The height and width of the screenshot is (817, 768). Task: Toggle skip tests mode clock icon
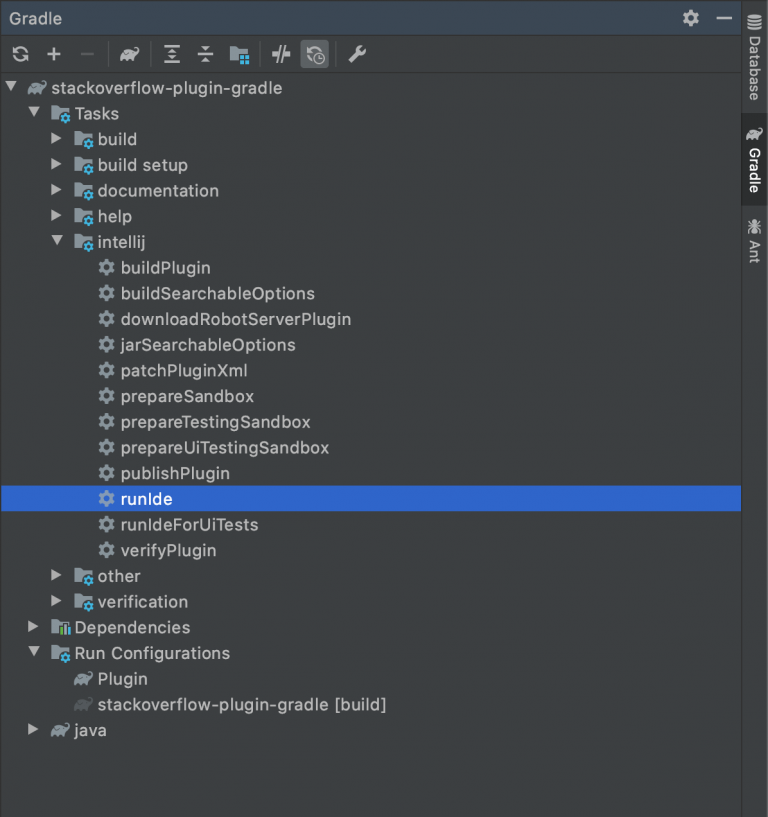pos(315,54)
